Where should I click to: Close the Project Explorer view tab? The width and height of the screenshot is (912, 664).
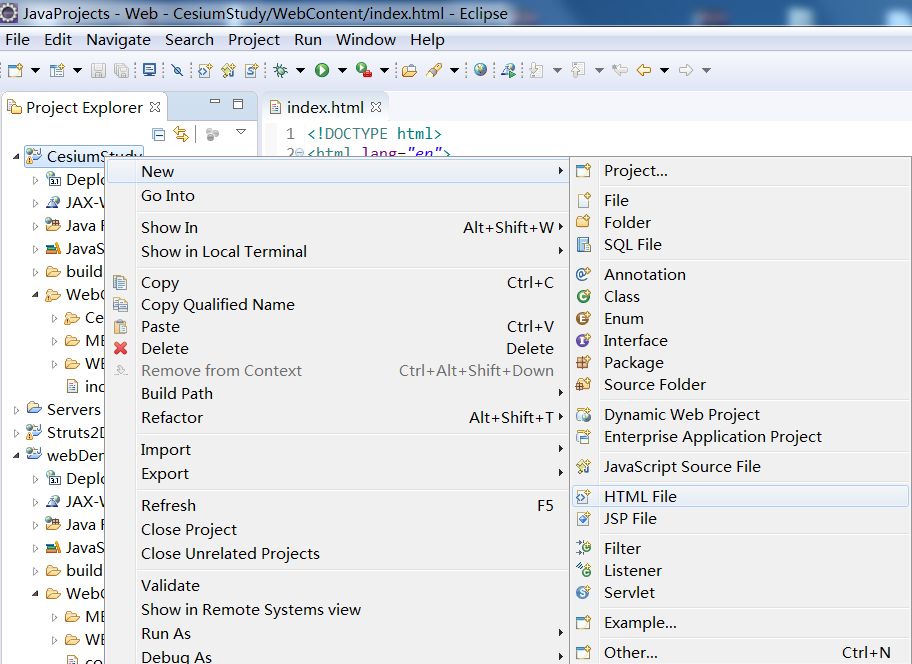coord(155,107)
